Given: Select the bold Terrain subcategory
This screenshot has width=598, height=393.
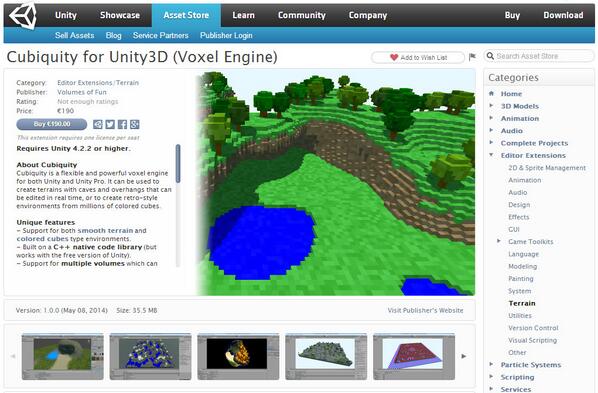Looking at the screenshot, I should tap(522, 303).
